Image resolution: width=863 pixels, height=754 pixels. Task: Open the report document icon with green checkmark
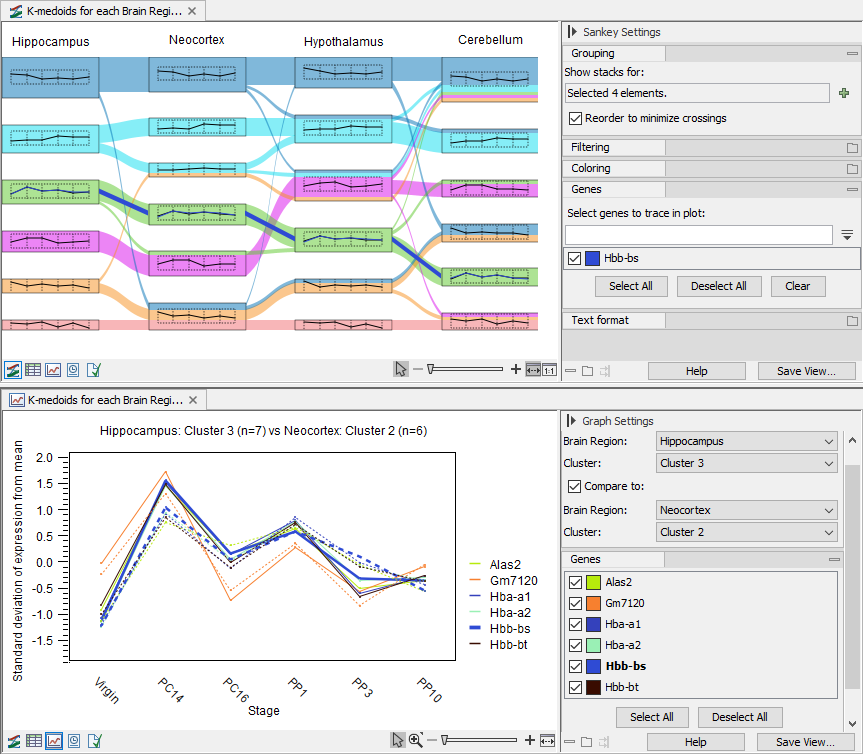(x=92, y=741)
